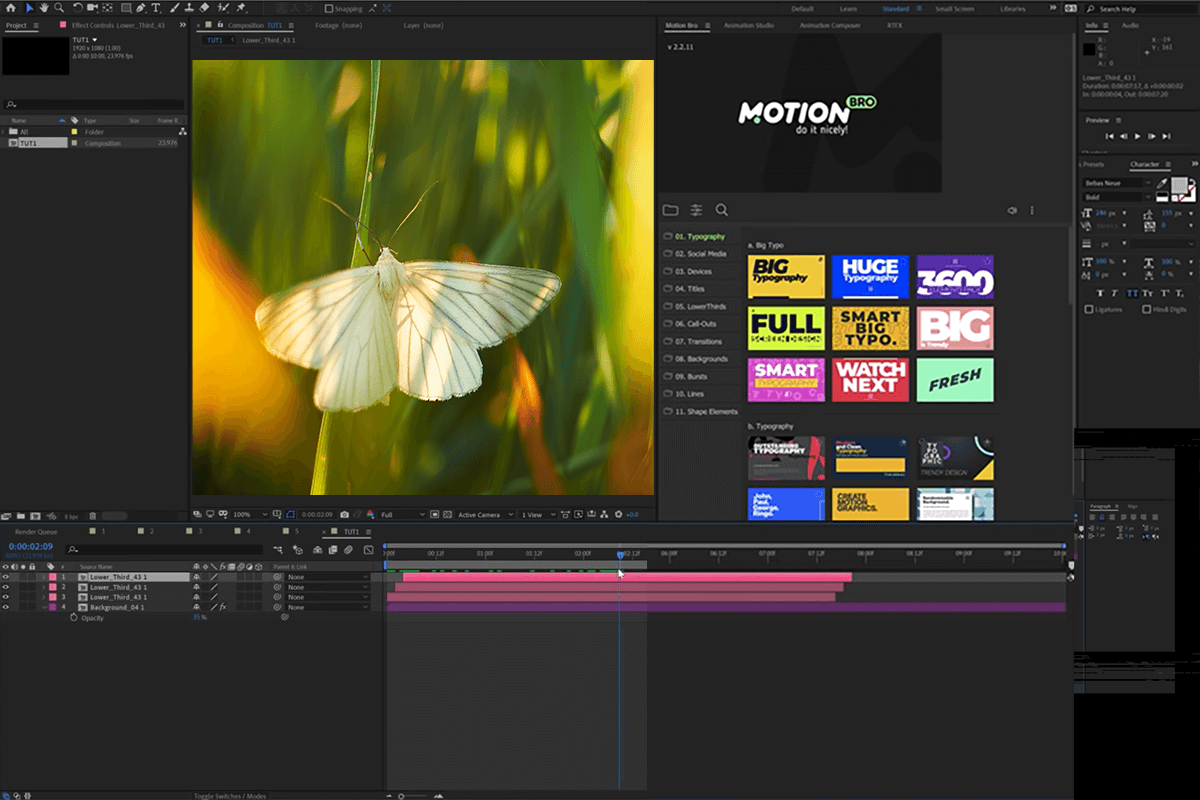
Task: Activate the Rotation tool
Action: click(x=77, y=8)
